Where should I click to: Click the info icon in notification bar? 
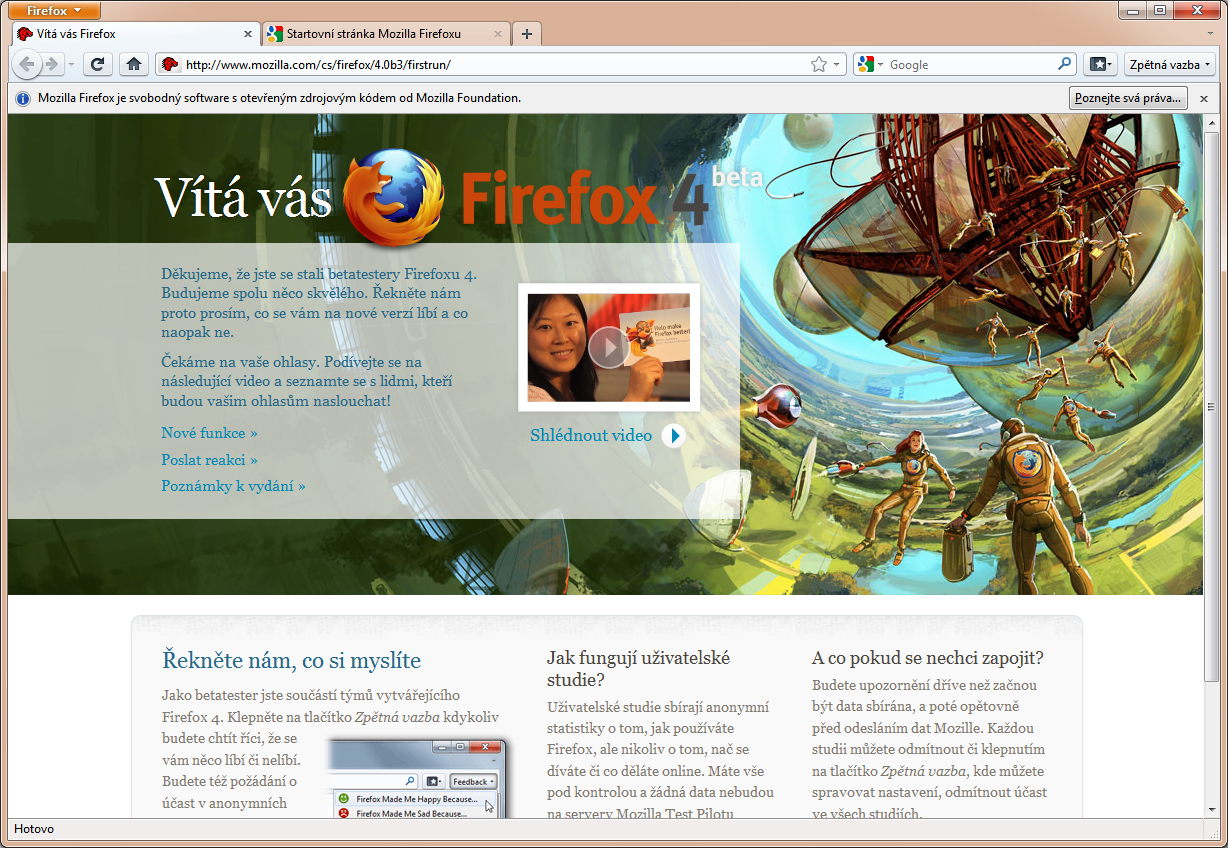click(x=23, y=98)
